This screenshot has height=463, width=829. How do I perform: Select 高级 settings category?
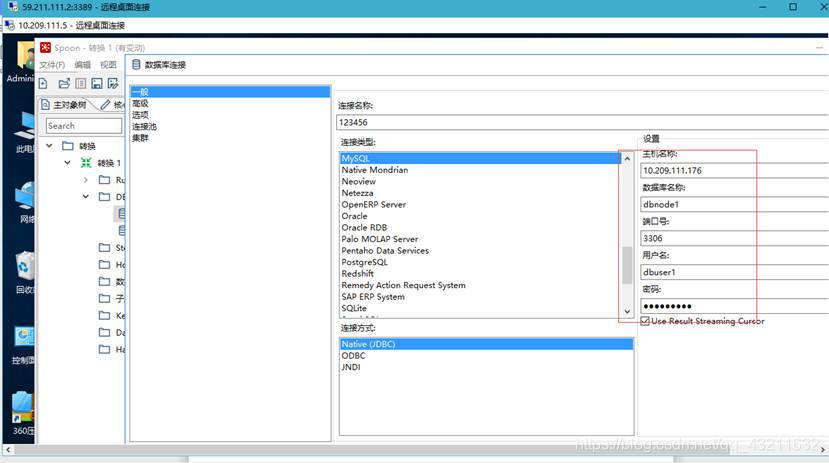click(x=231, y=103)
